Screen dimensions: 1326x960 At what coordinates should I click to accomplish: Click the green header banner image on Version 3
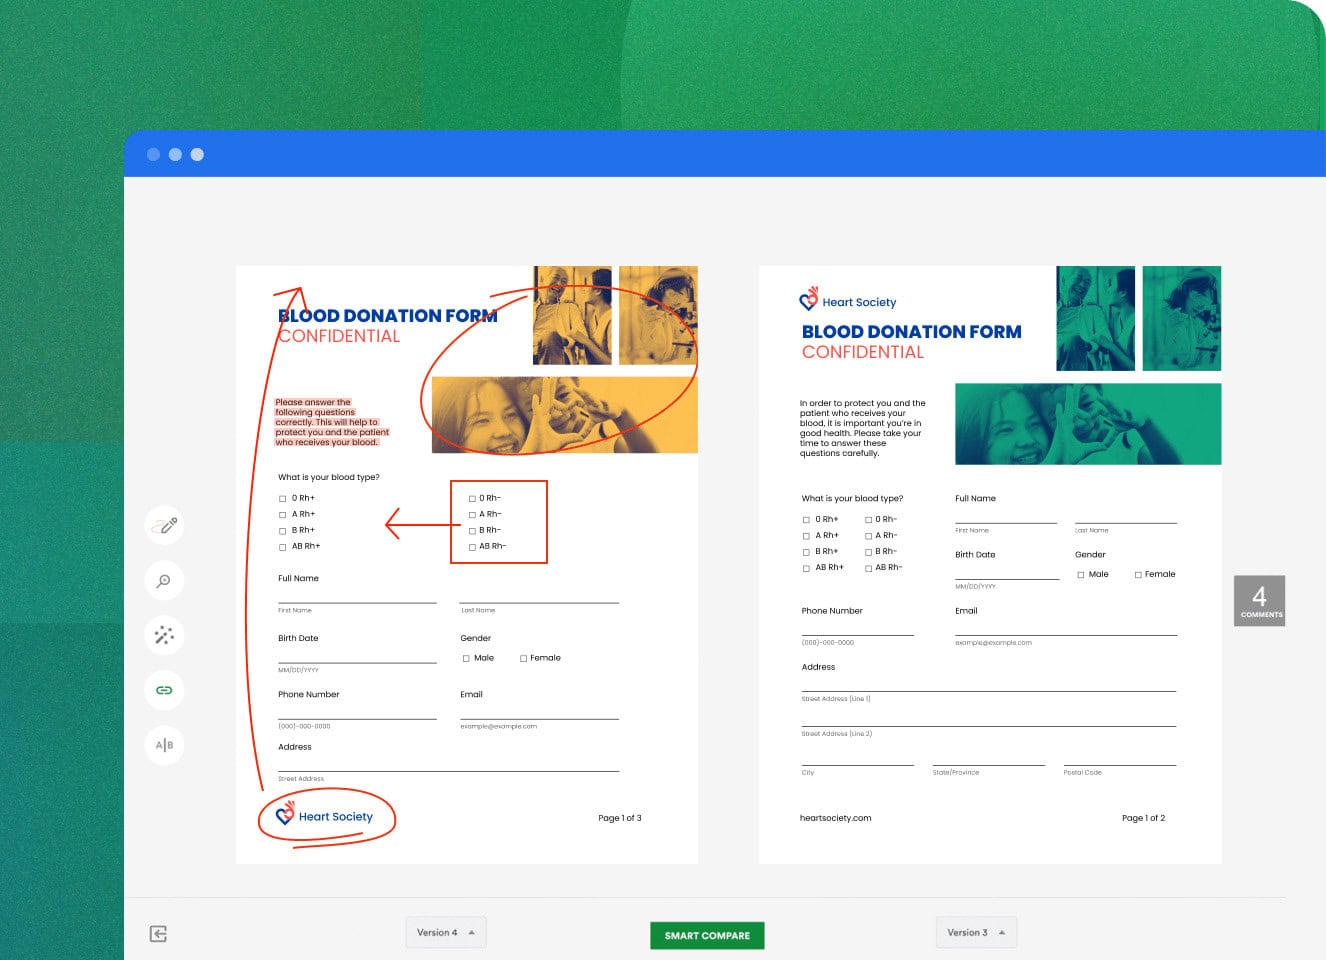pyautogui.click(x=1088, y=424)
